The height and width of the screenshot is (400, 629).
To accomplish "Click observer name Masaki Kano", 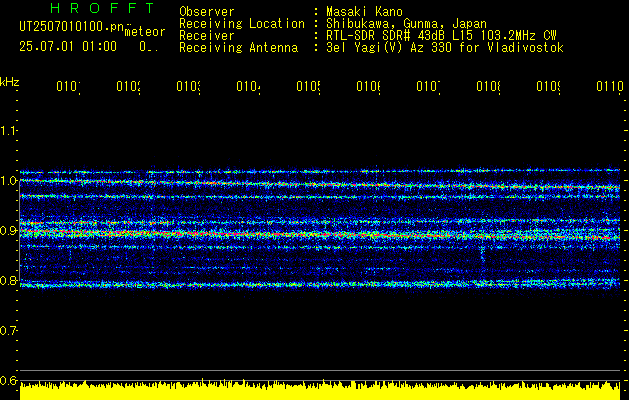I will tap(364, 11).
